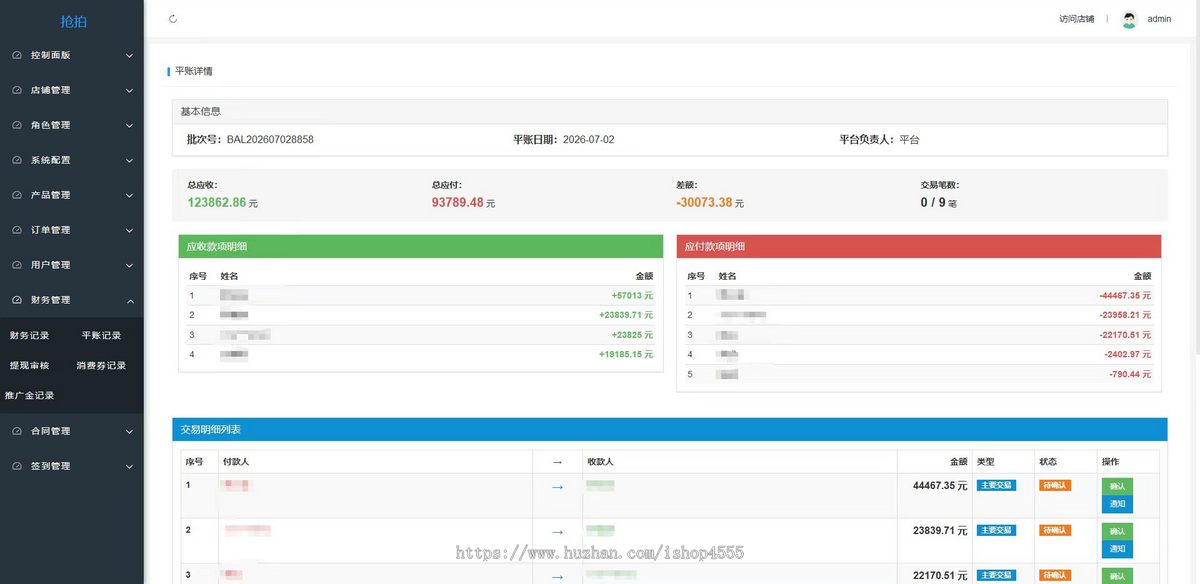This screenshot has height=584, width=1200.
Task: Expand the 控制面板 menu chevron
Action: pos(129,56)
